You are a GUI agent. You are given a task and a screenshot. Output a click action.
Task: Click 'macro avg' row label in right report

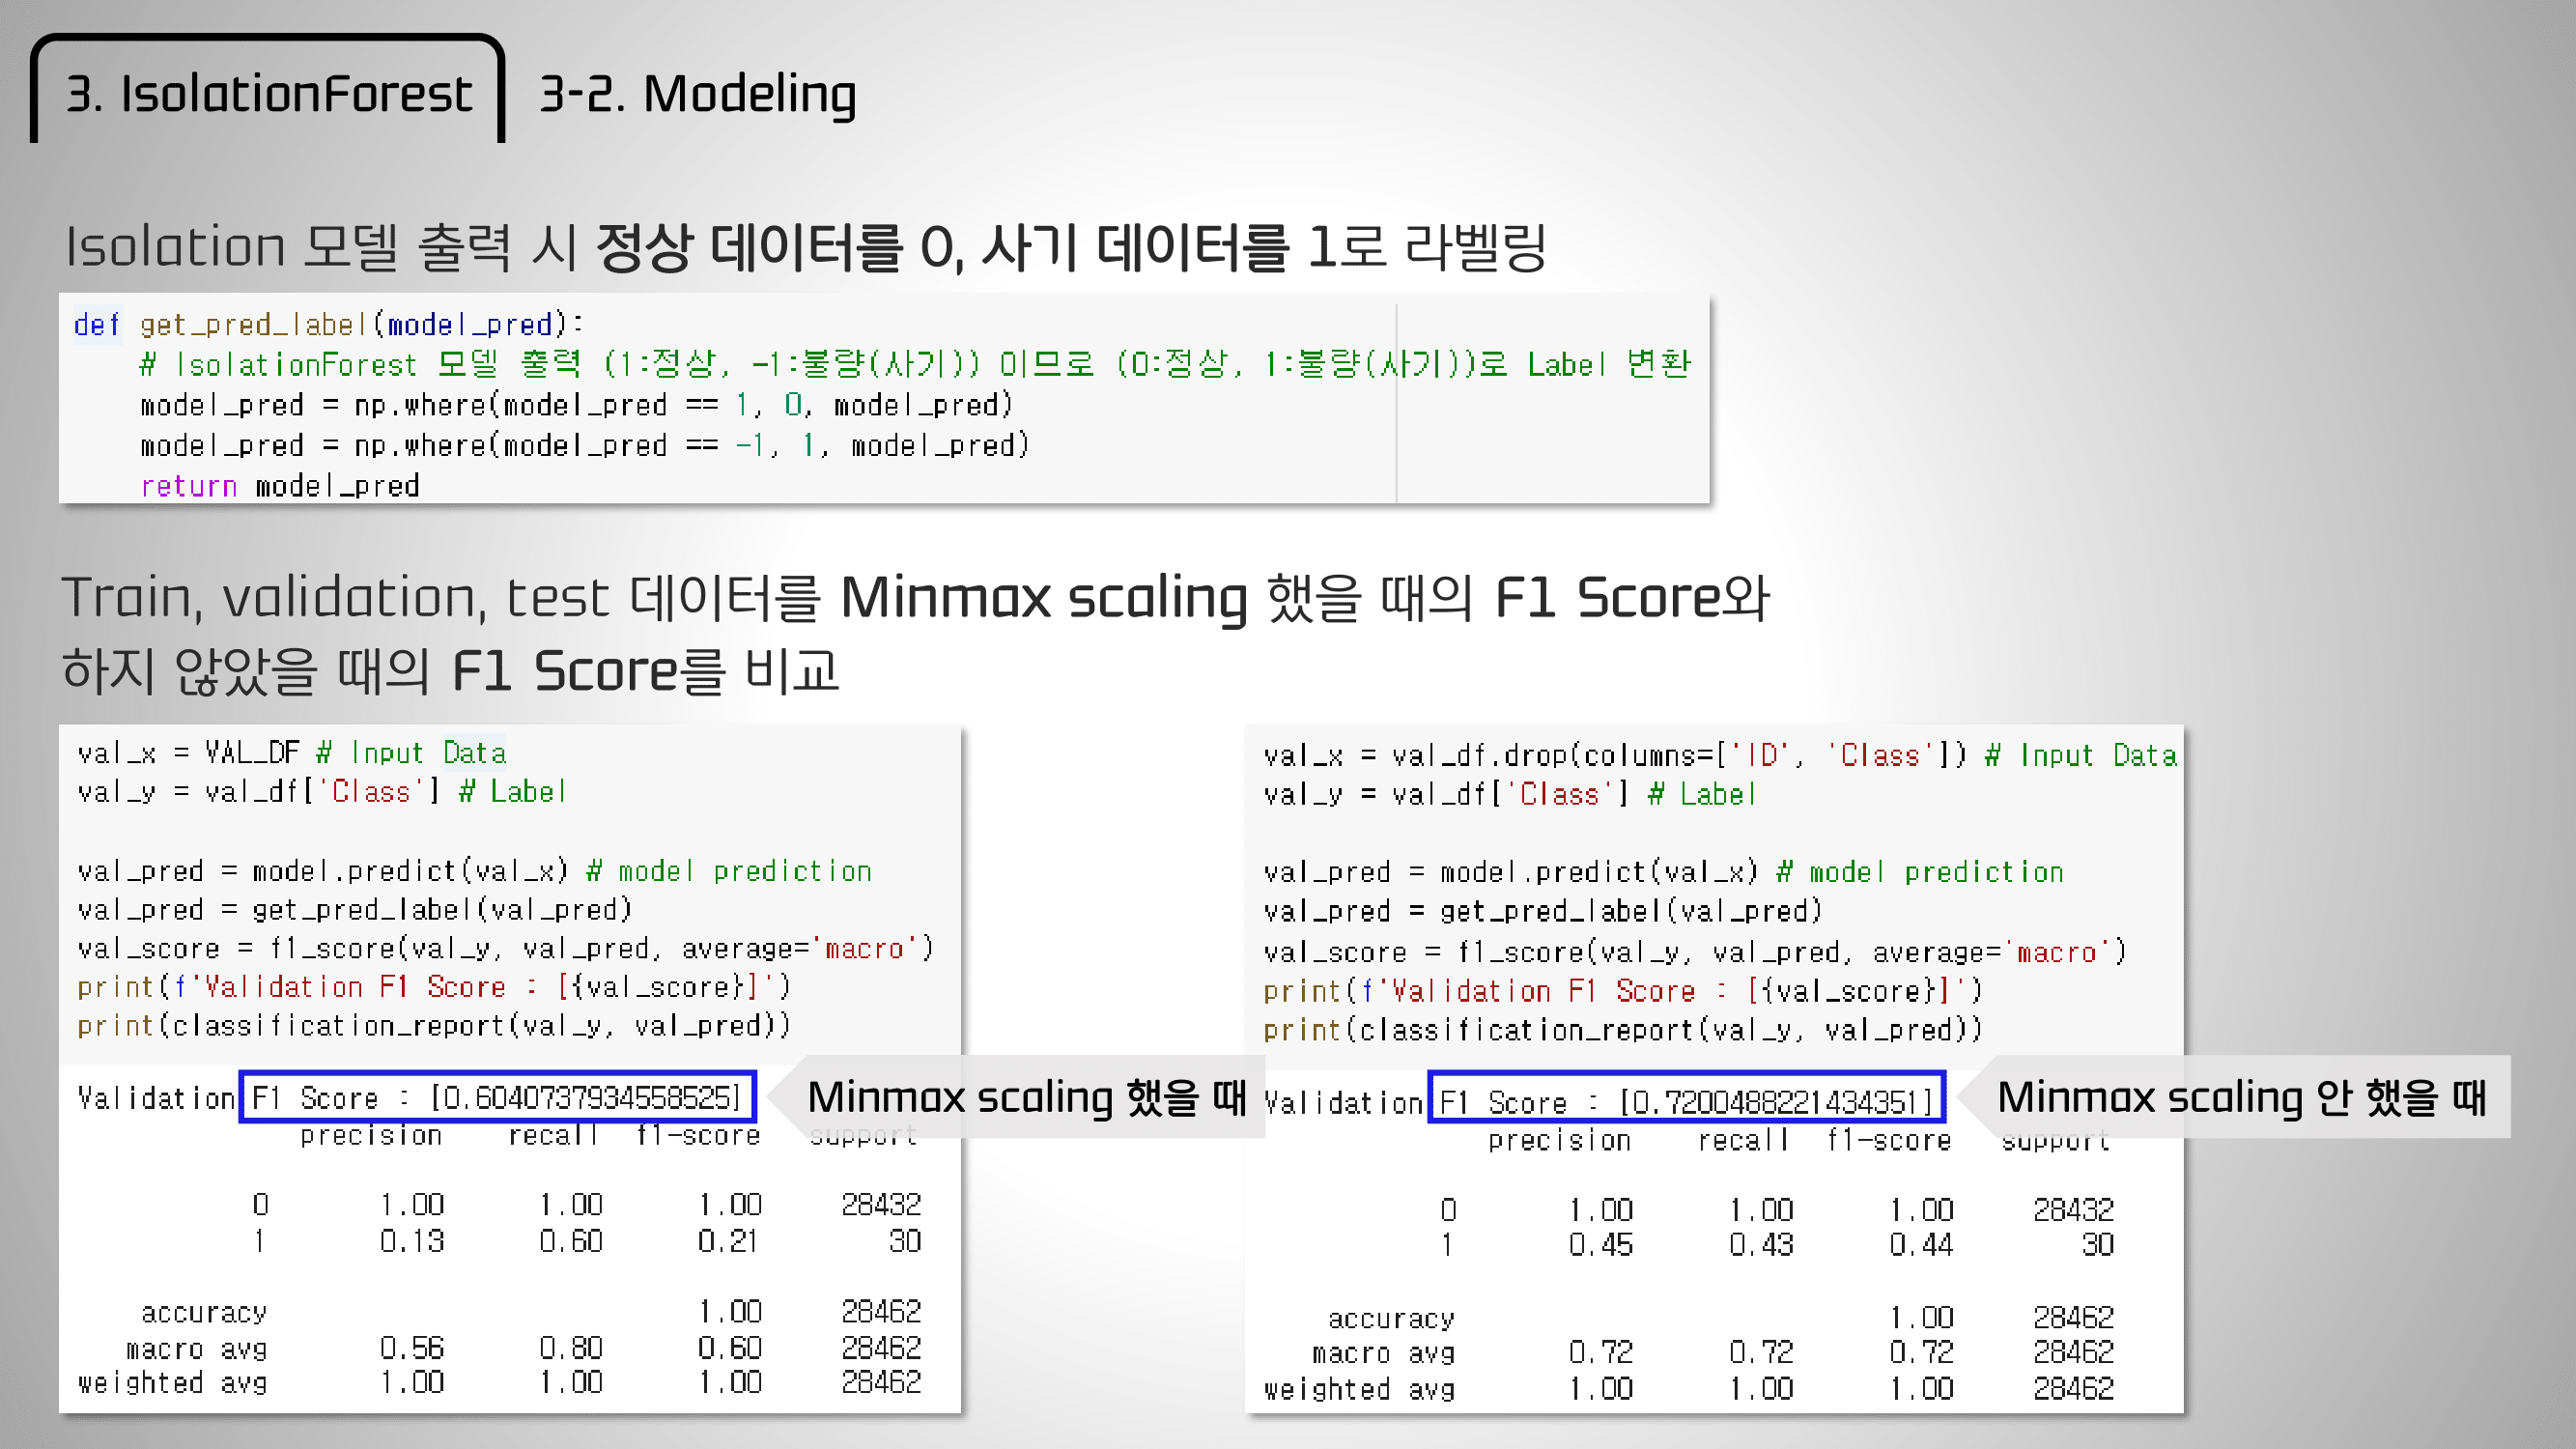[x=1384, y=1353]
